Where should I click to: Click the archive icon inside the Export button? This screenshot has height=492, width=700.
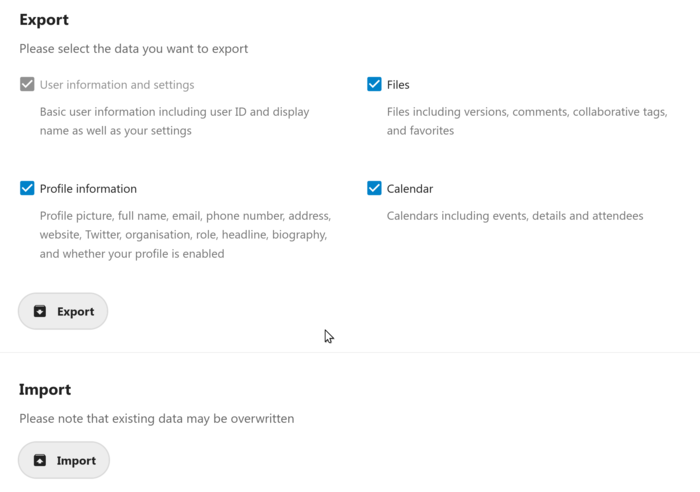tap(40, 311)
